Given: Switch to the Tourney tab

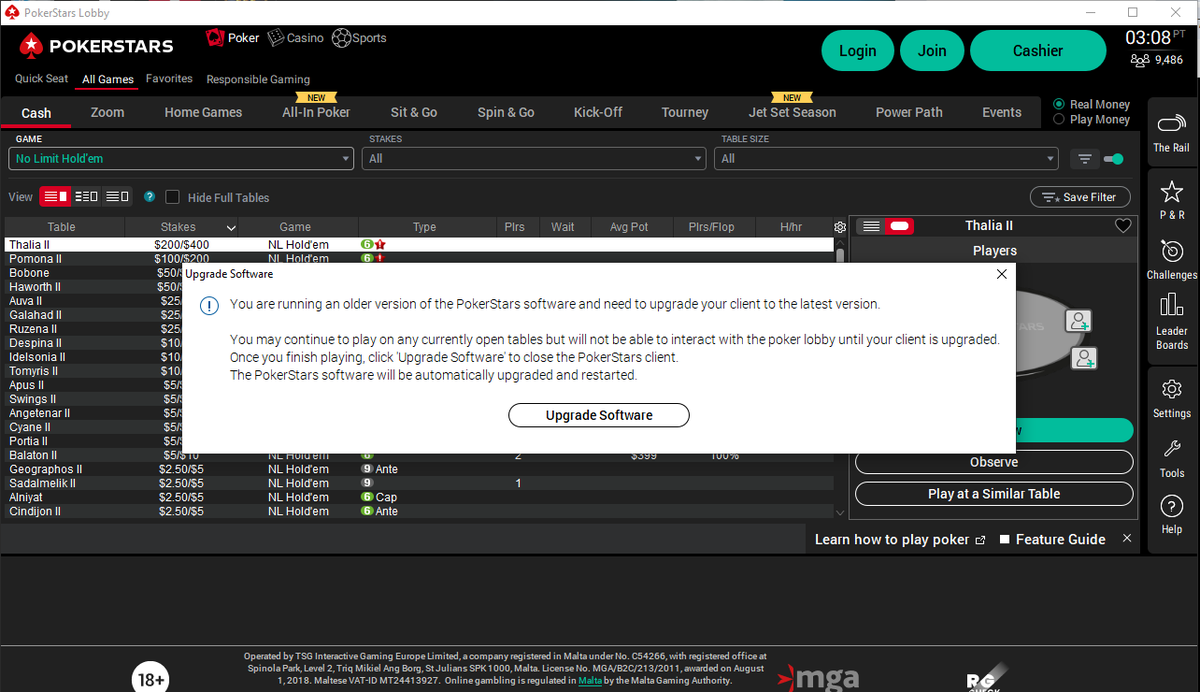Looking at the screenshot, I should point(685,112).
